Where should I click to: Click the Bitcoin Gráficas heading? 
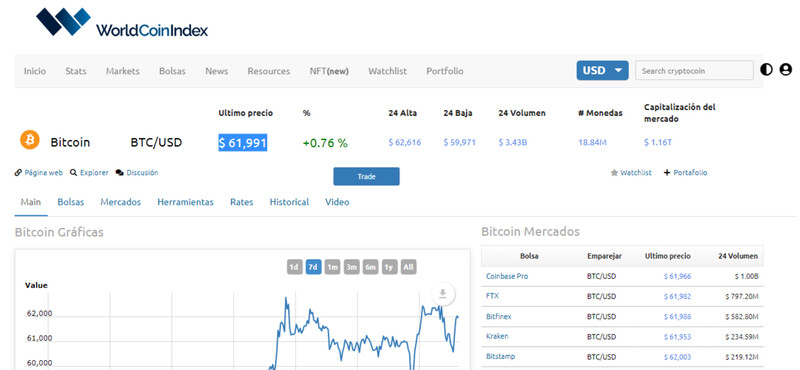click(59, 232)
